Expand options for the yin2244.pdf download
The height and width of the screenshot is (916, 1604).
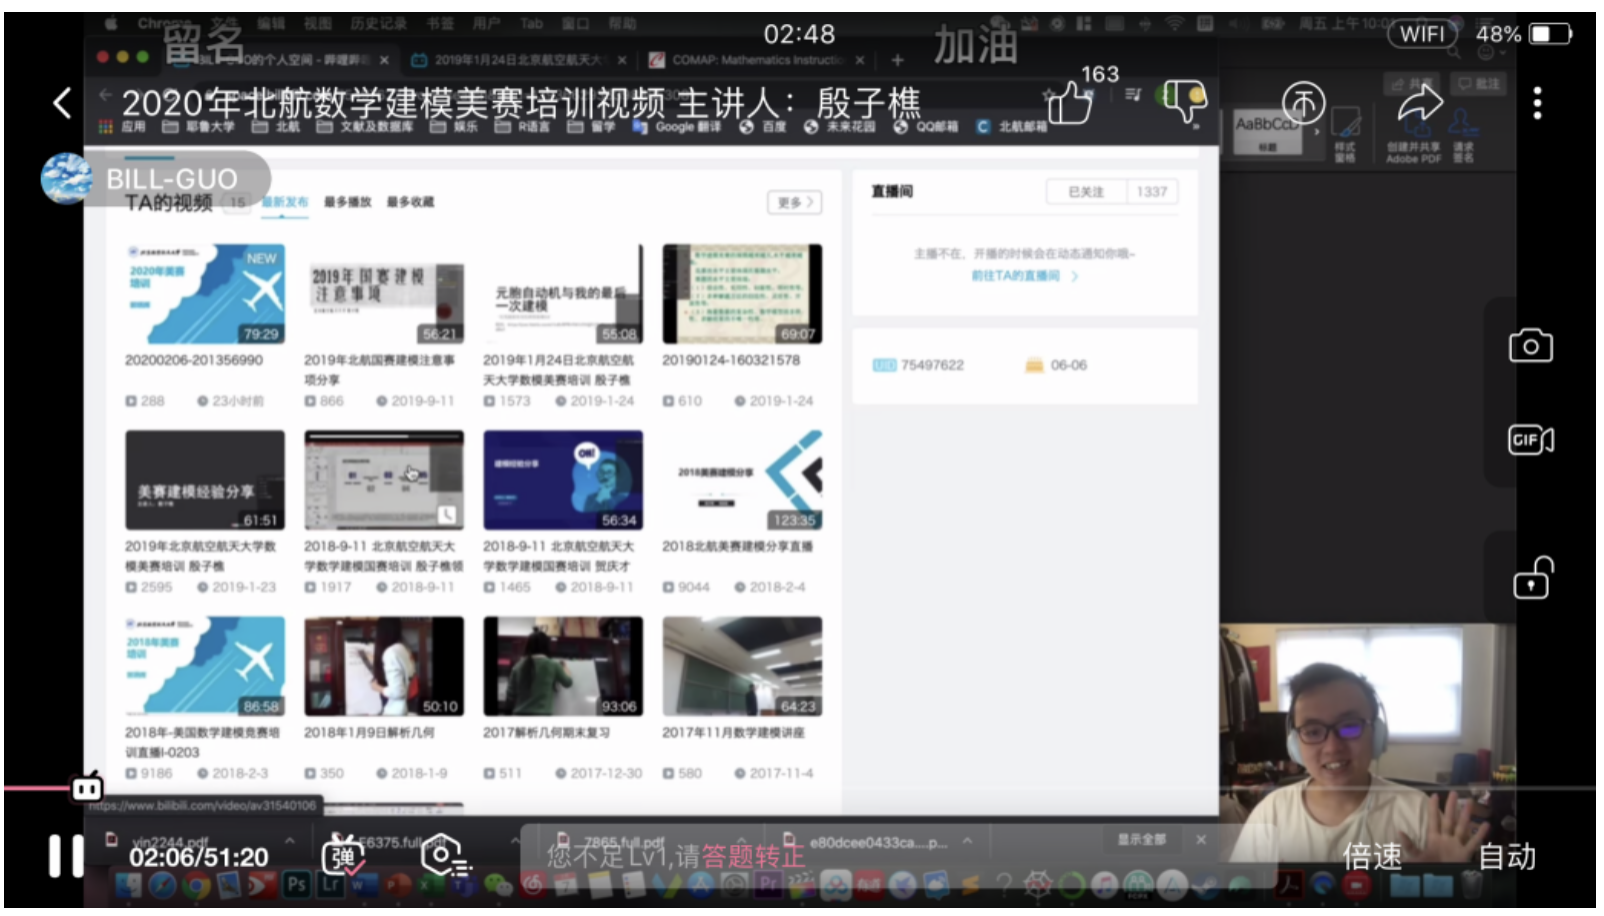(290, 840)
